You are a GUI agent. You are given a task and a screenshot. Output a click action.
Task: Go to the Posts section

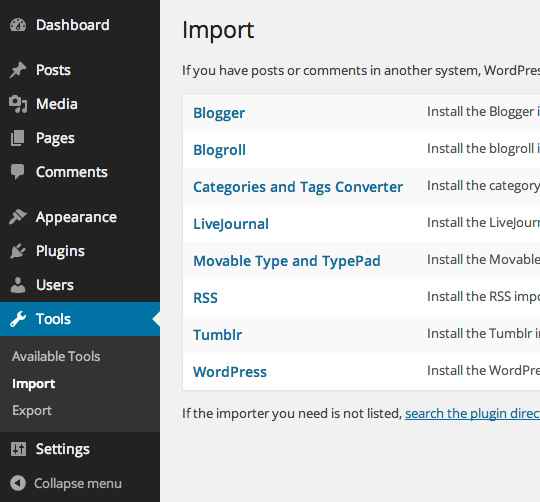coord(53,70)
